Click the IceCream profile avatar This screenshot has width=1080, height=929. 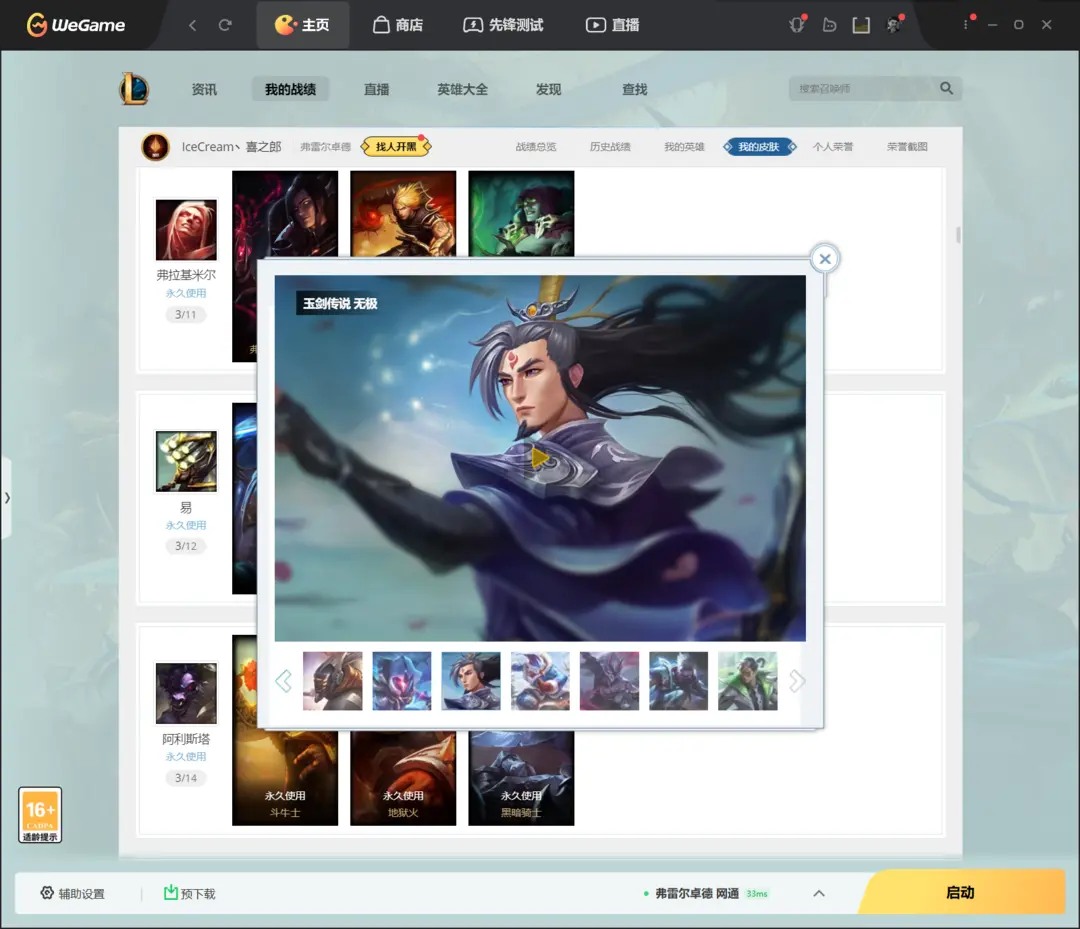156,147
